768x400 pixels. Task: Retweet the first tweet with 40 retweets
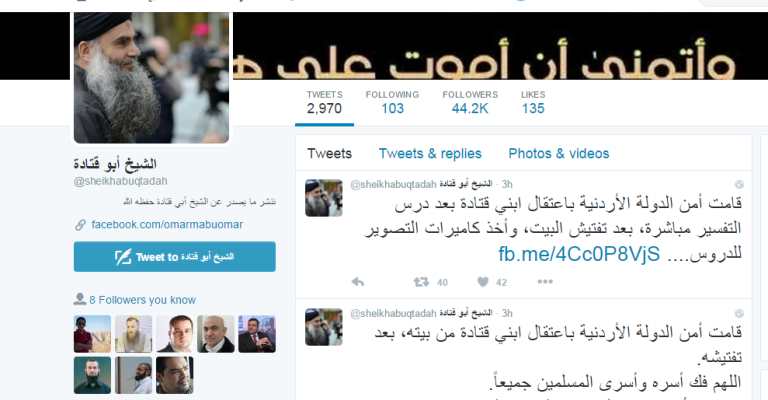pyautogui.click(x=421, y=282)
